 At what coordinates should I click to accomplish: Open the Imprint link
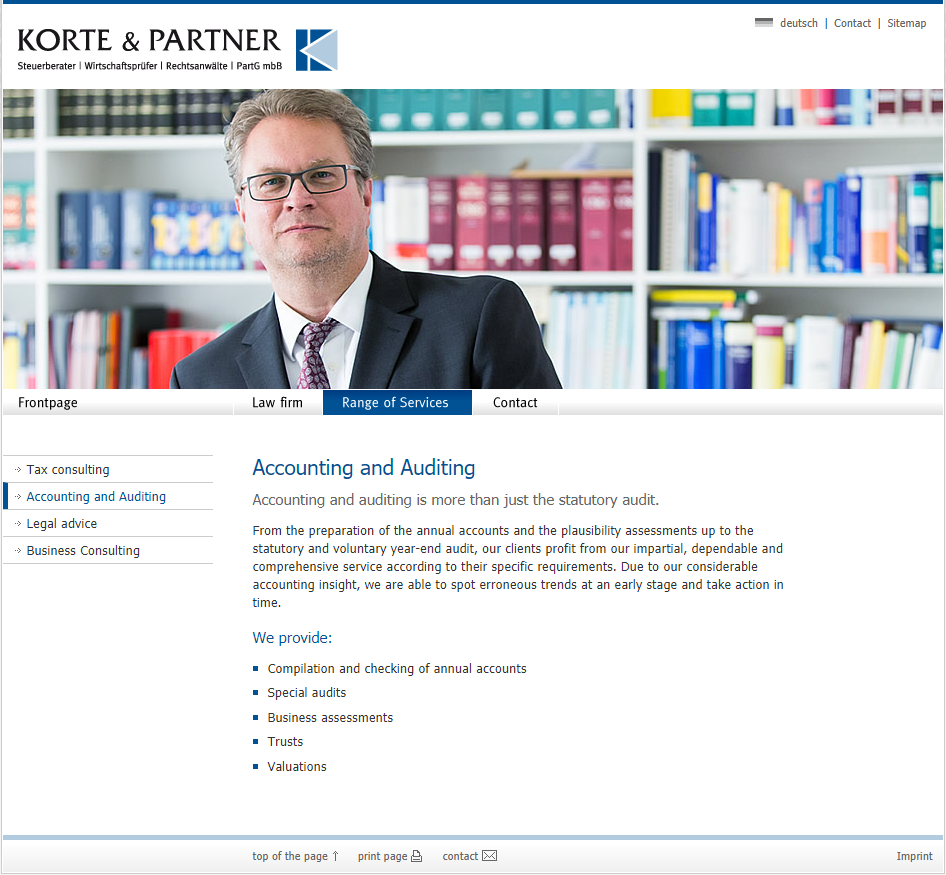(x=914, y=856)
